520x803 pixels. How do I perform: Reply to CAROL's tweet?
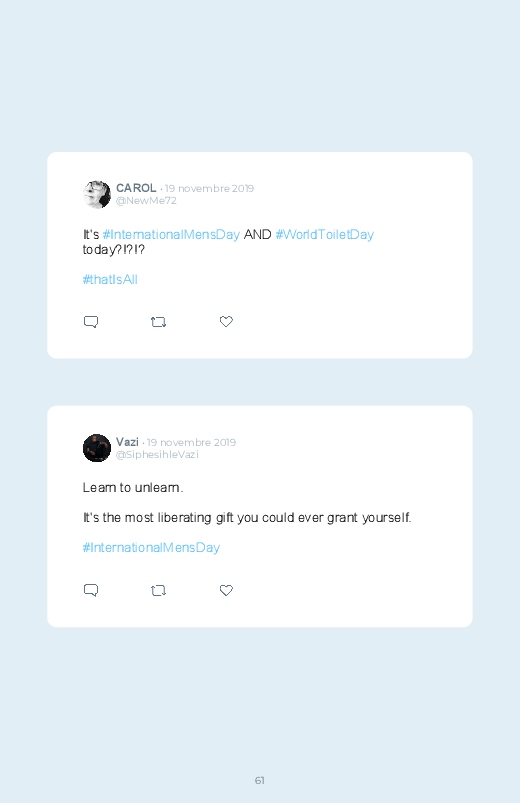click(91, 322)
